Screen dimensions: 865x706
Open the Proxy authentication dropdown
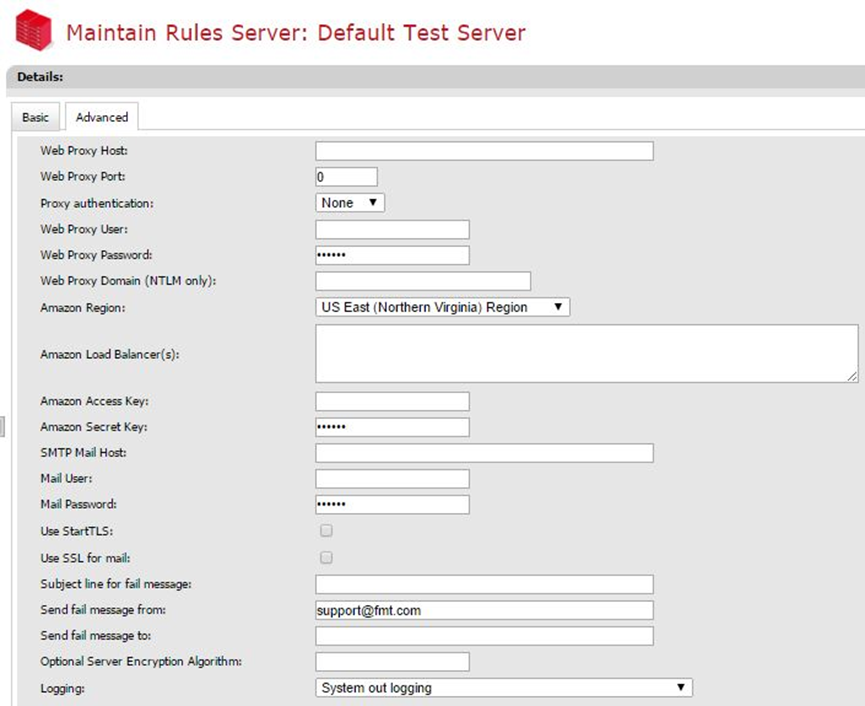click(x=350, y=203)
